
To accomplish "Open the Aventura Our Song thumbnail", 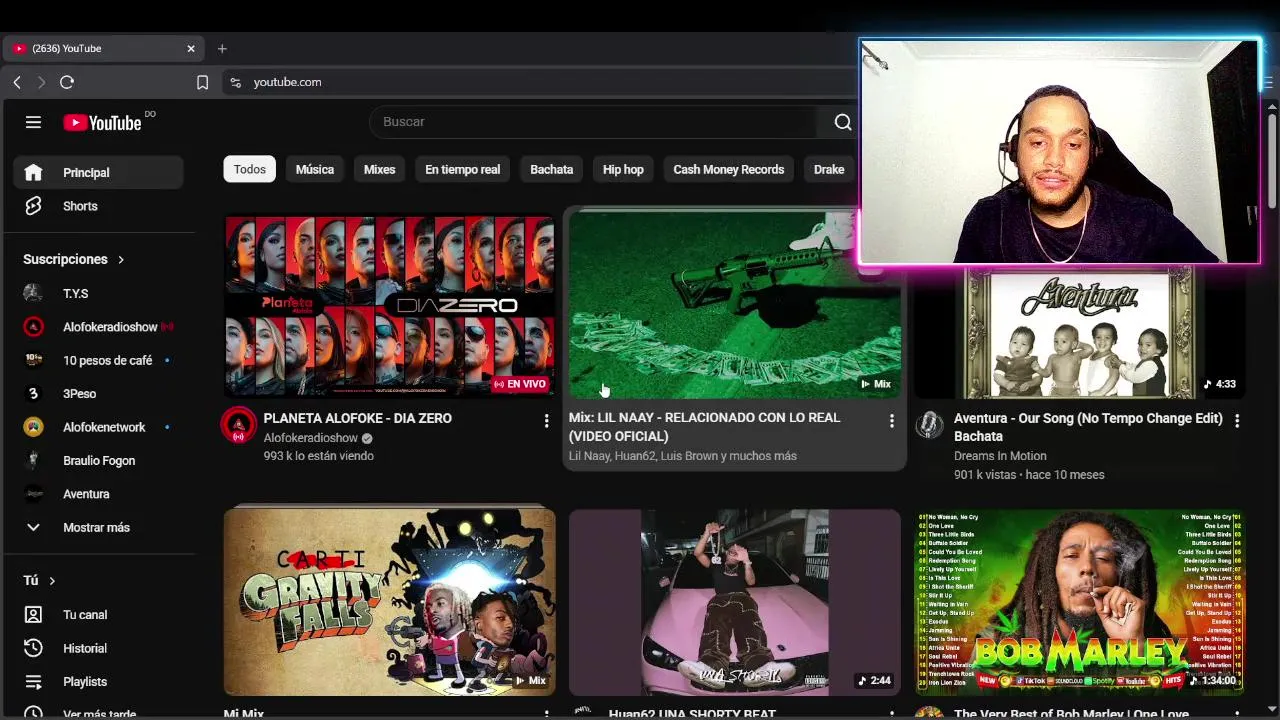I will tap(1080, 332).
